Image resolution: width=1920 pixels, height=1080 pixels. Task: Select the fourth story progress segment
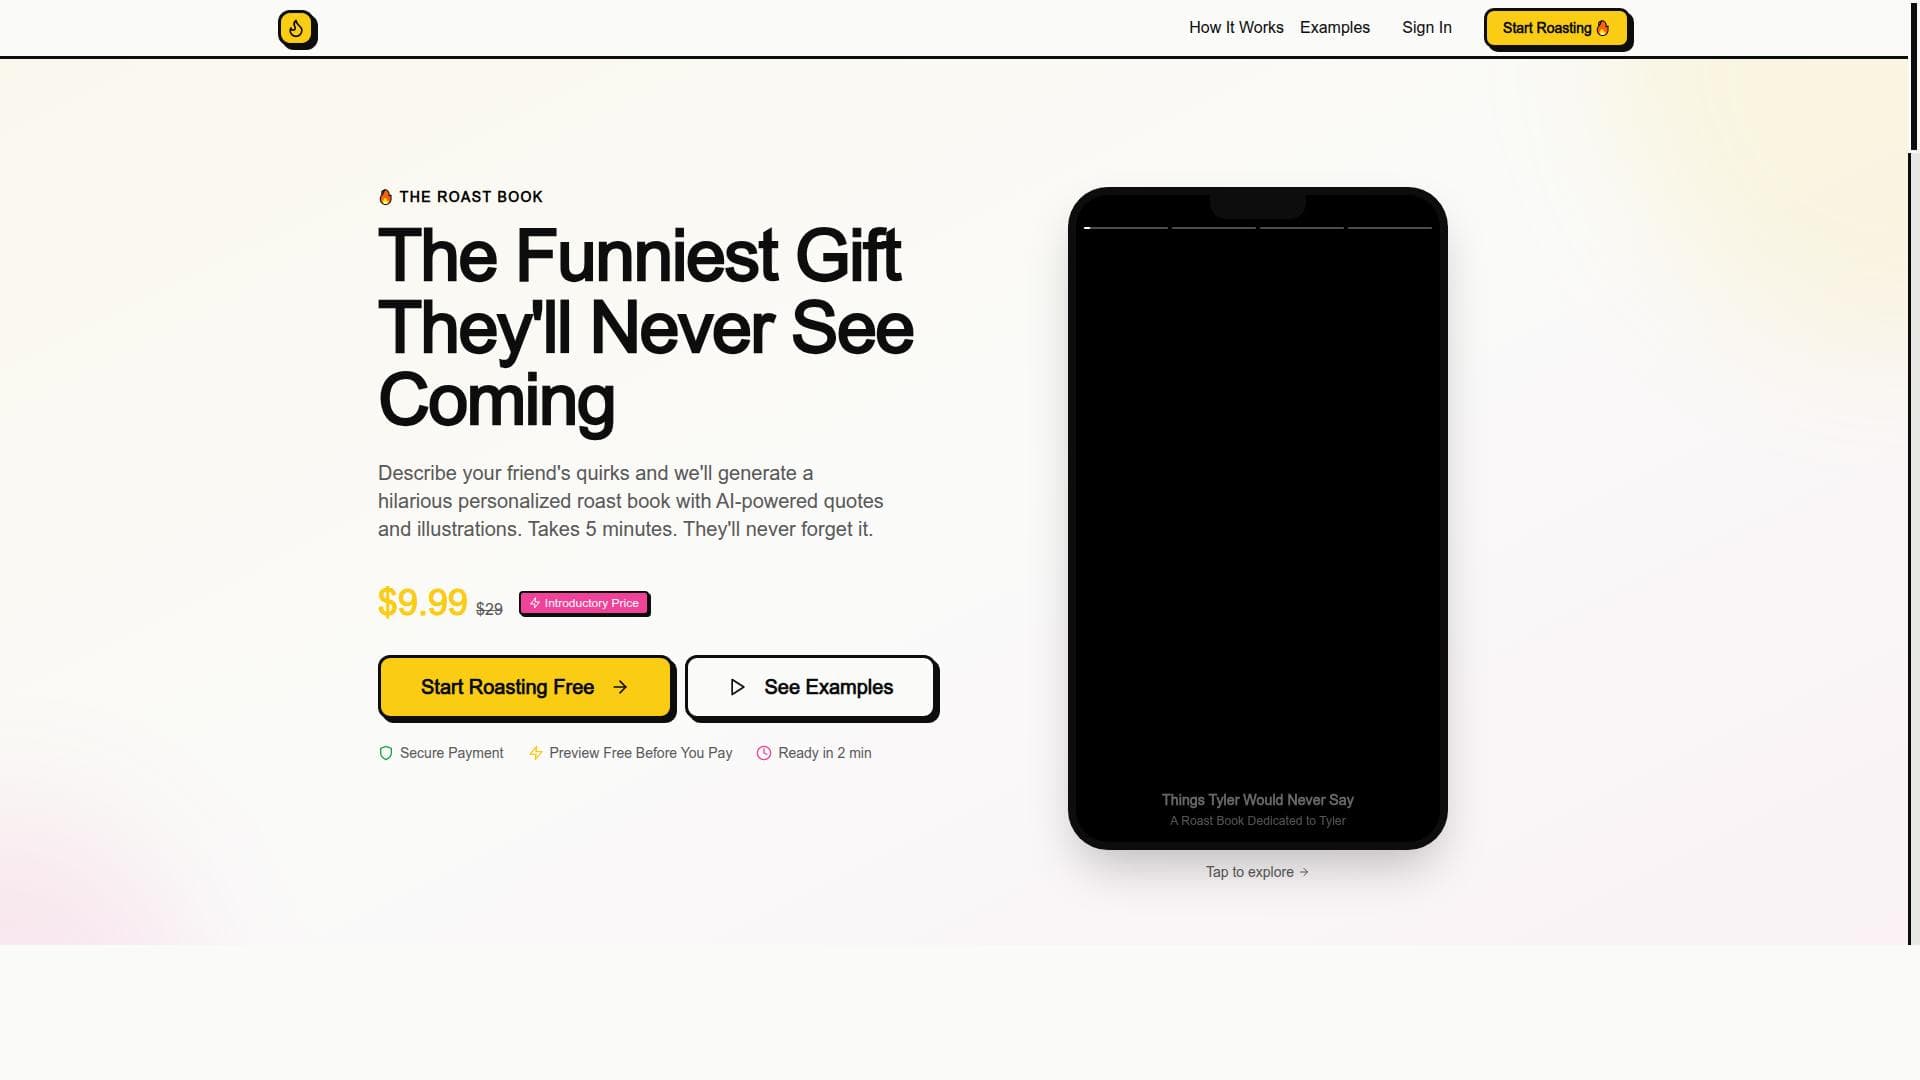coord(1390,228)
